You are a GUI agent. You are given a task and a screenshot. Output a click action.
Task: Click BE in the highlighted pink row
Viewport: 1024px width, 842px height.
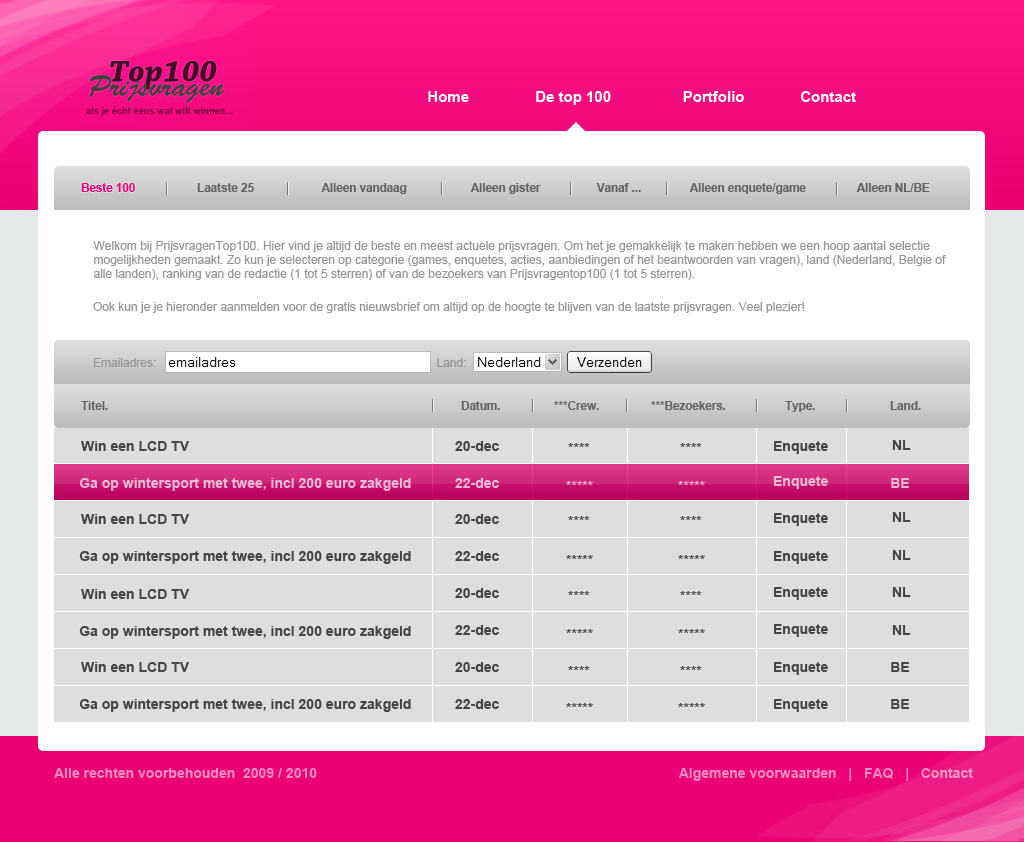[x=900, y=483]
